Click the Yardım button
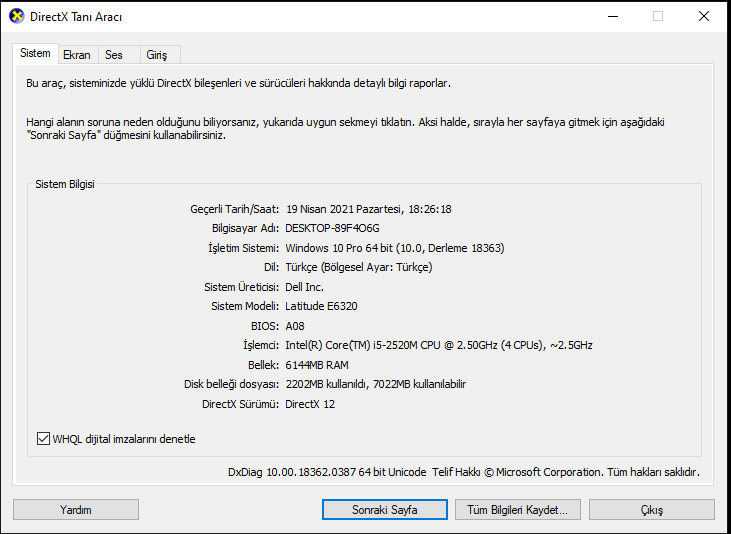The image size is (731, 534). [x=76, y=510]
